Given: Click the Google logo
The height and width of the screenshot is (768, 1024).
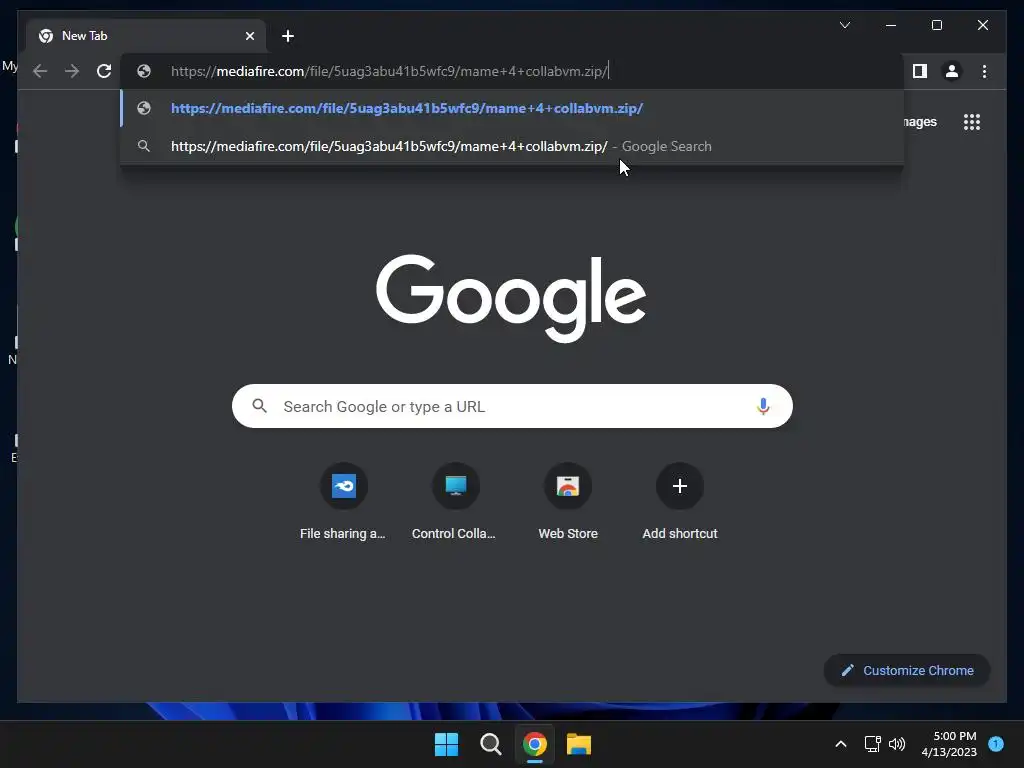Looking at the screenshot, I should point(511,298).
